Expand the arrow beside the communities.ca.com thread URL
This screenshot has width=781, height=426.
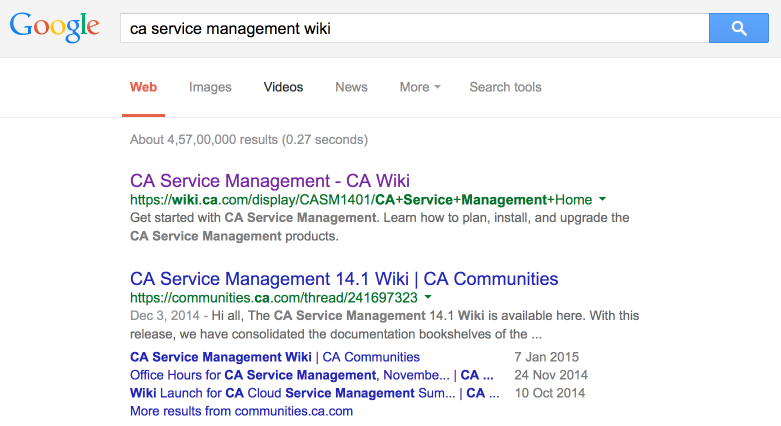click(428, 297)
